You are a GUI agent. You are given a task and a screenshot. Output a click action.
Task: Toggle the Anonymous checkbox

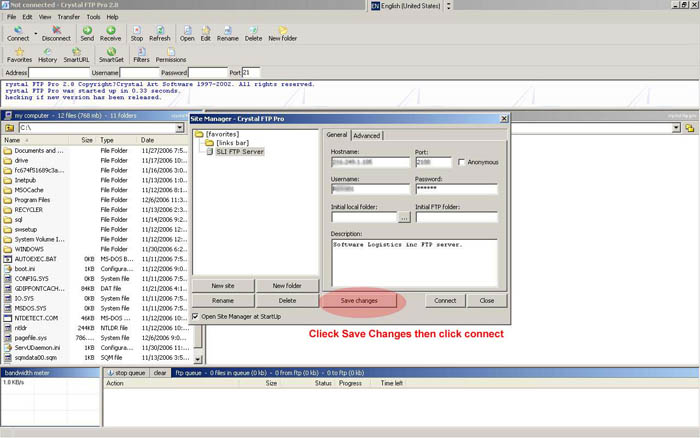[462, 162]
